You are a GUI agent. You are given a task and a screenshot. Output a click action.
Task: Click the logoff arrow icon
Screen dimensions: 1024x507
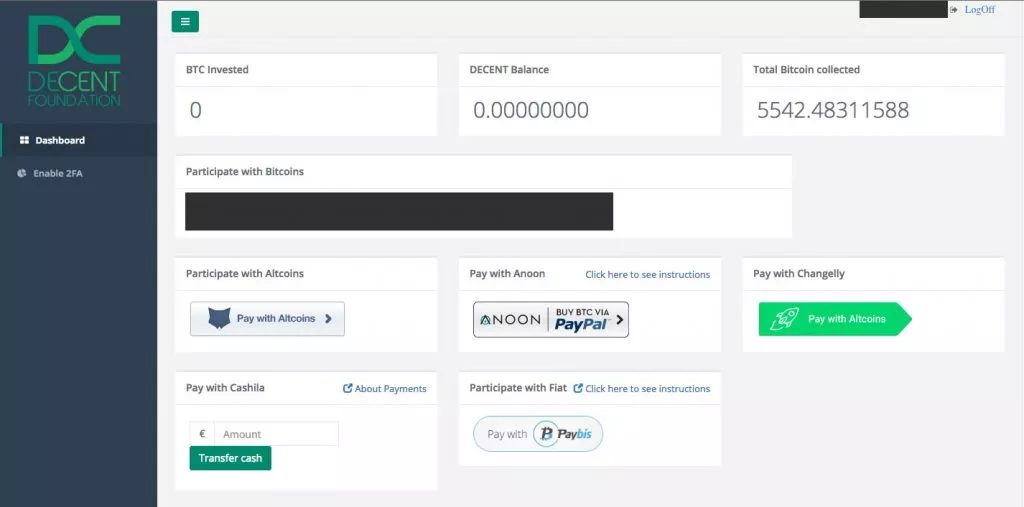point(954,9)
